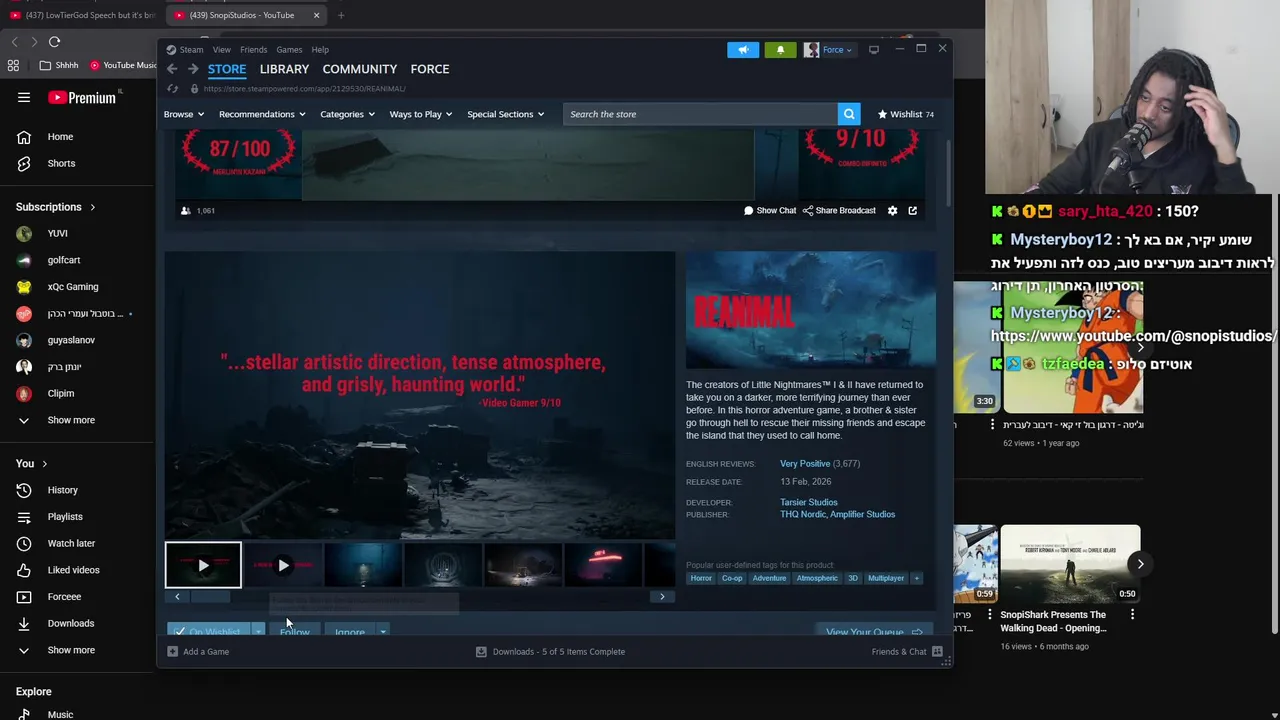This screenshot has height=720, width=1280.
Task: Open Tarsier Studios developer page
Action: point(809,502)
